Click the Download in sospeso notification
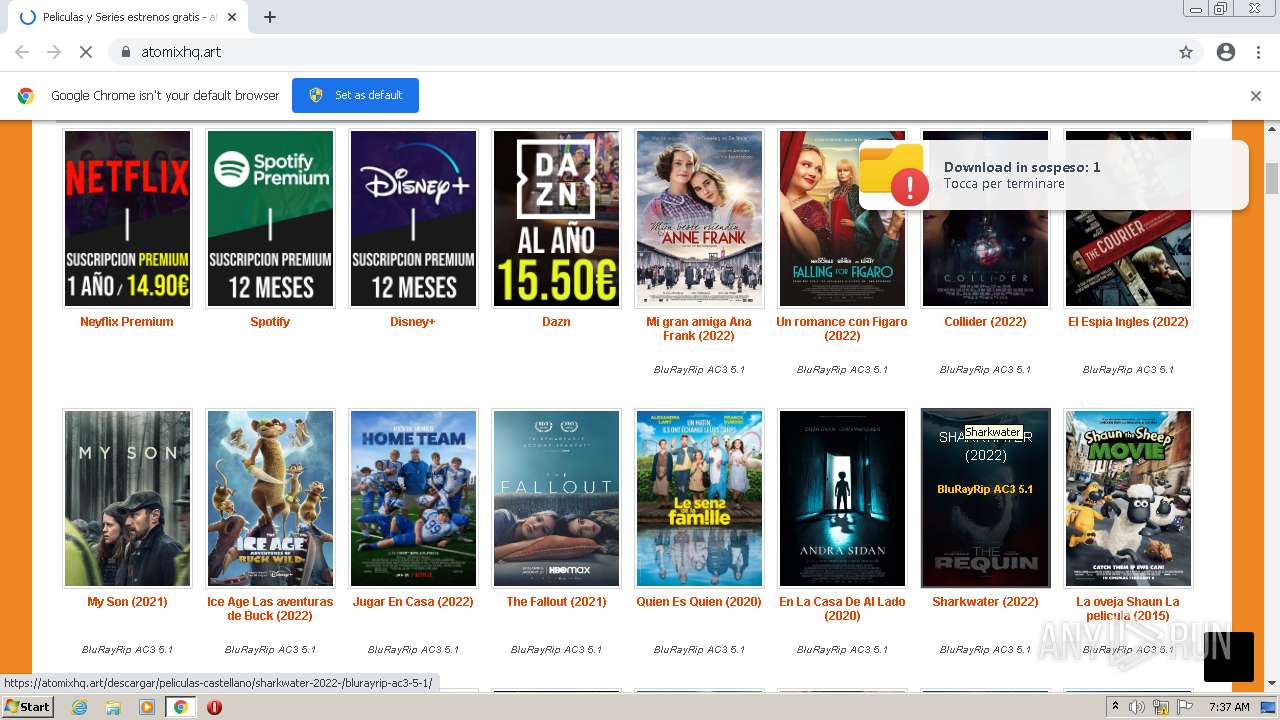The image size is (1280, 720). (1053, 175)
